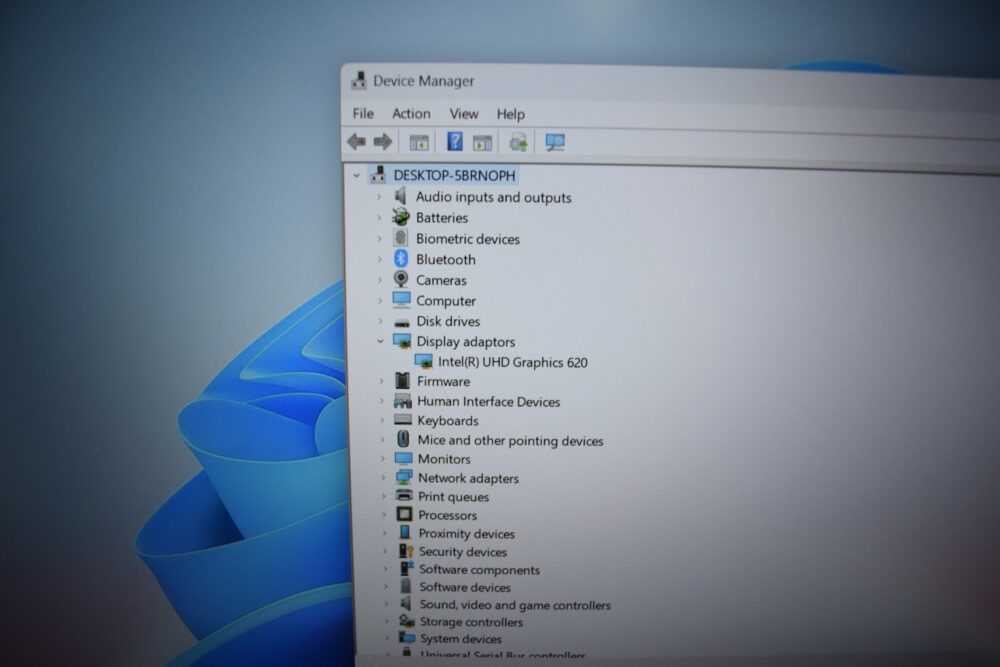Click the Display adaptors icon
The height and width of the screenshot is (667, 1000).
402,341
